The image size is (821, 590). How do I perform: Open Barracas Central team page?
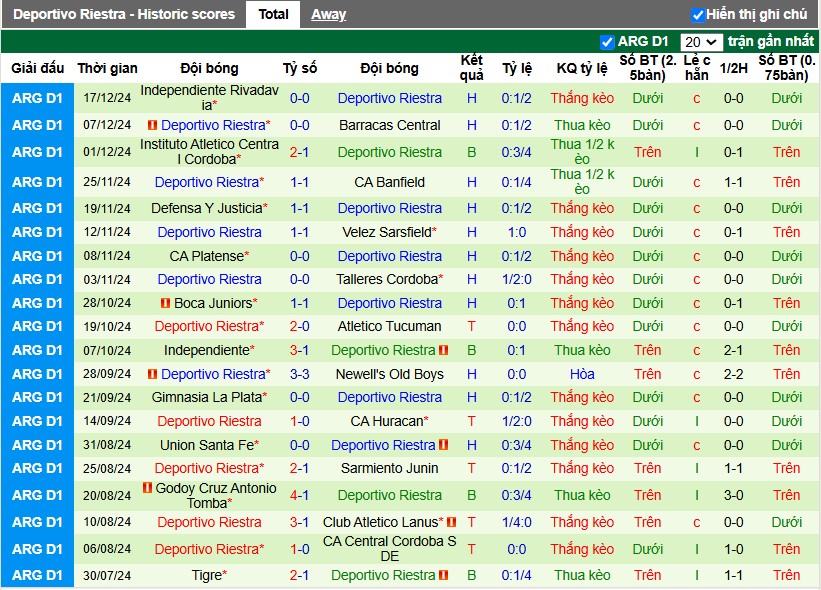click(x=390, y=125)
